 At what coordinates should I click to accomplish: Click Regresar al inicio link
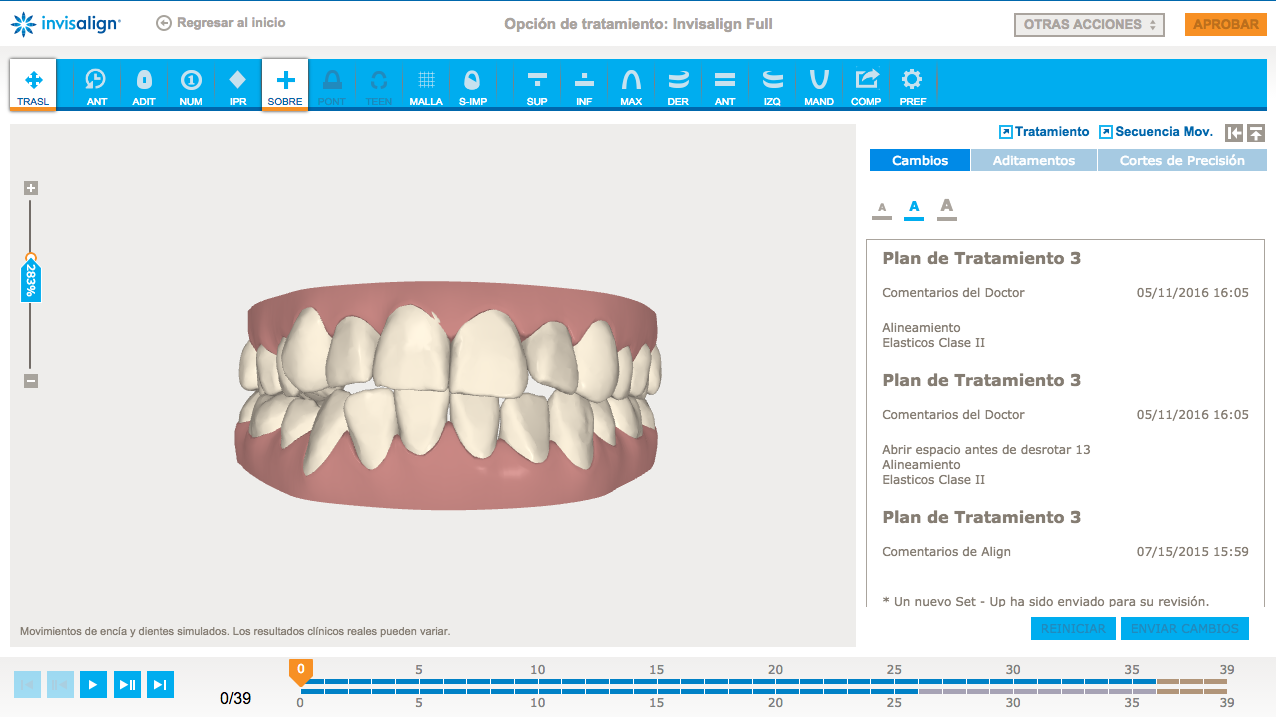tap(221, 22)
